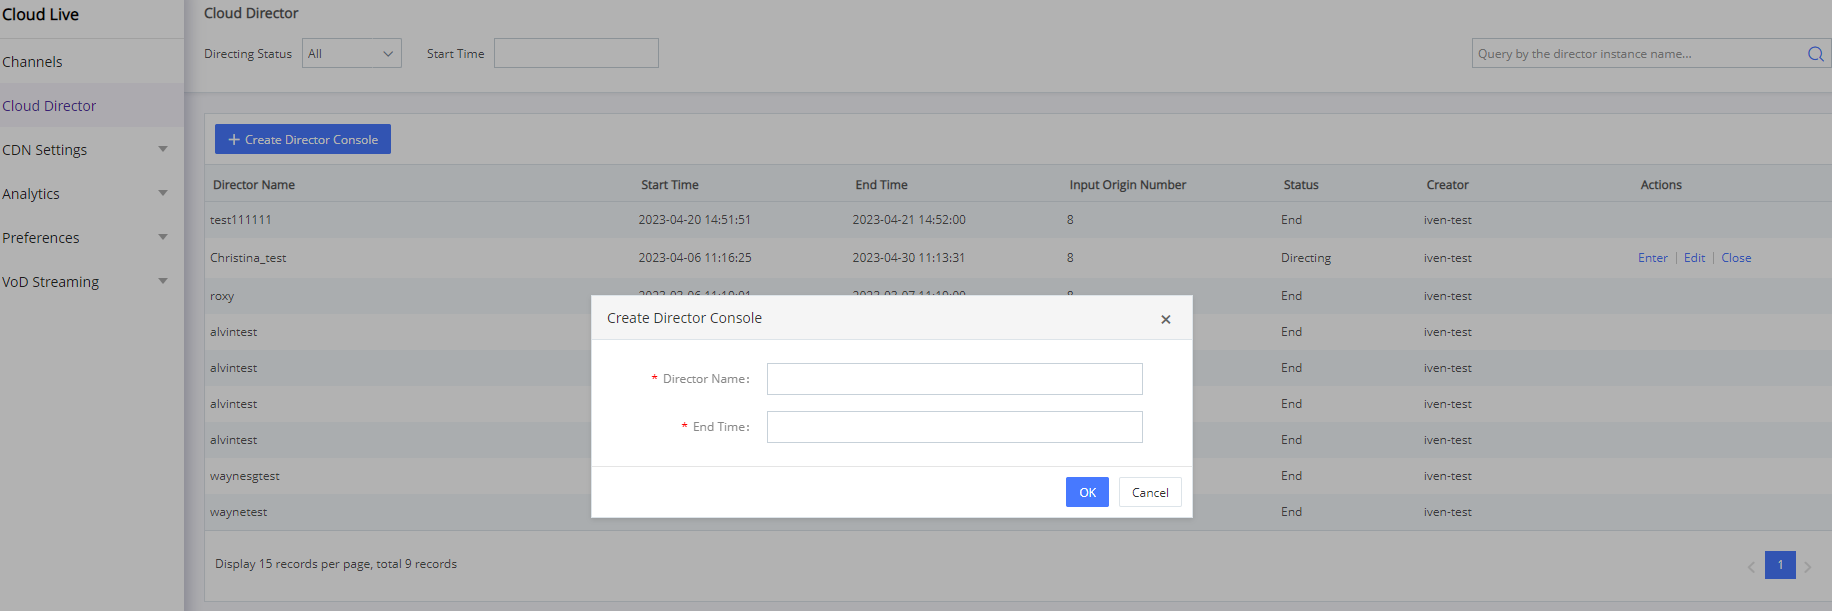Go to previous page arrow
This screenshot has height=611, width=1832.
[1751, 567]
